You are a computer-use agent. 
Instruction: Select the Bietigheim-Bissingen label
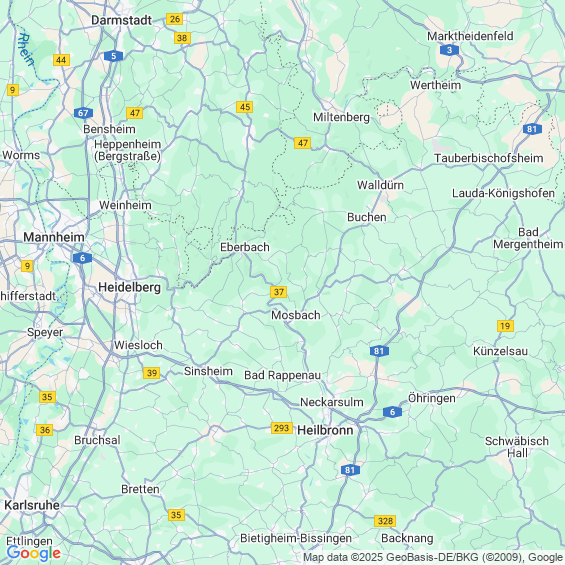tap(296, 538)
